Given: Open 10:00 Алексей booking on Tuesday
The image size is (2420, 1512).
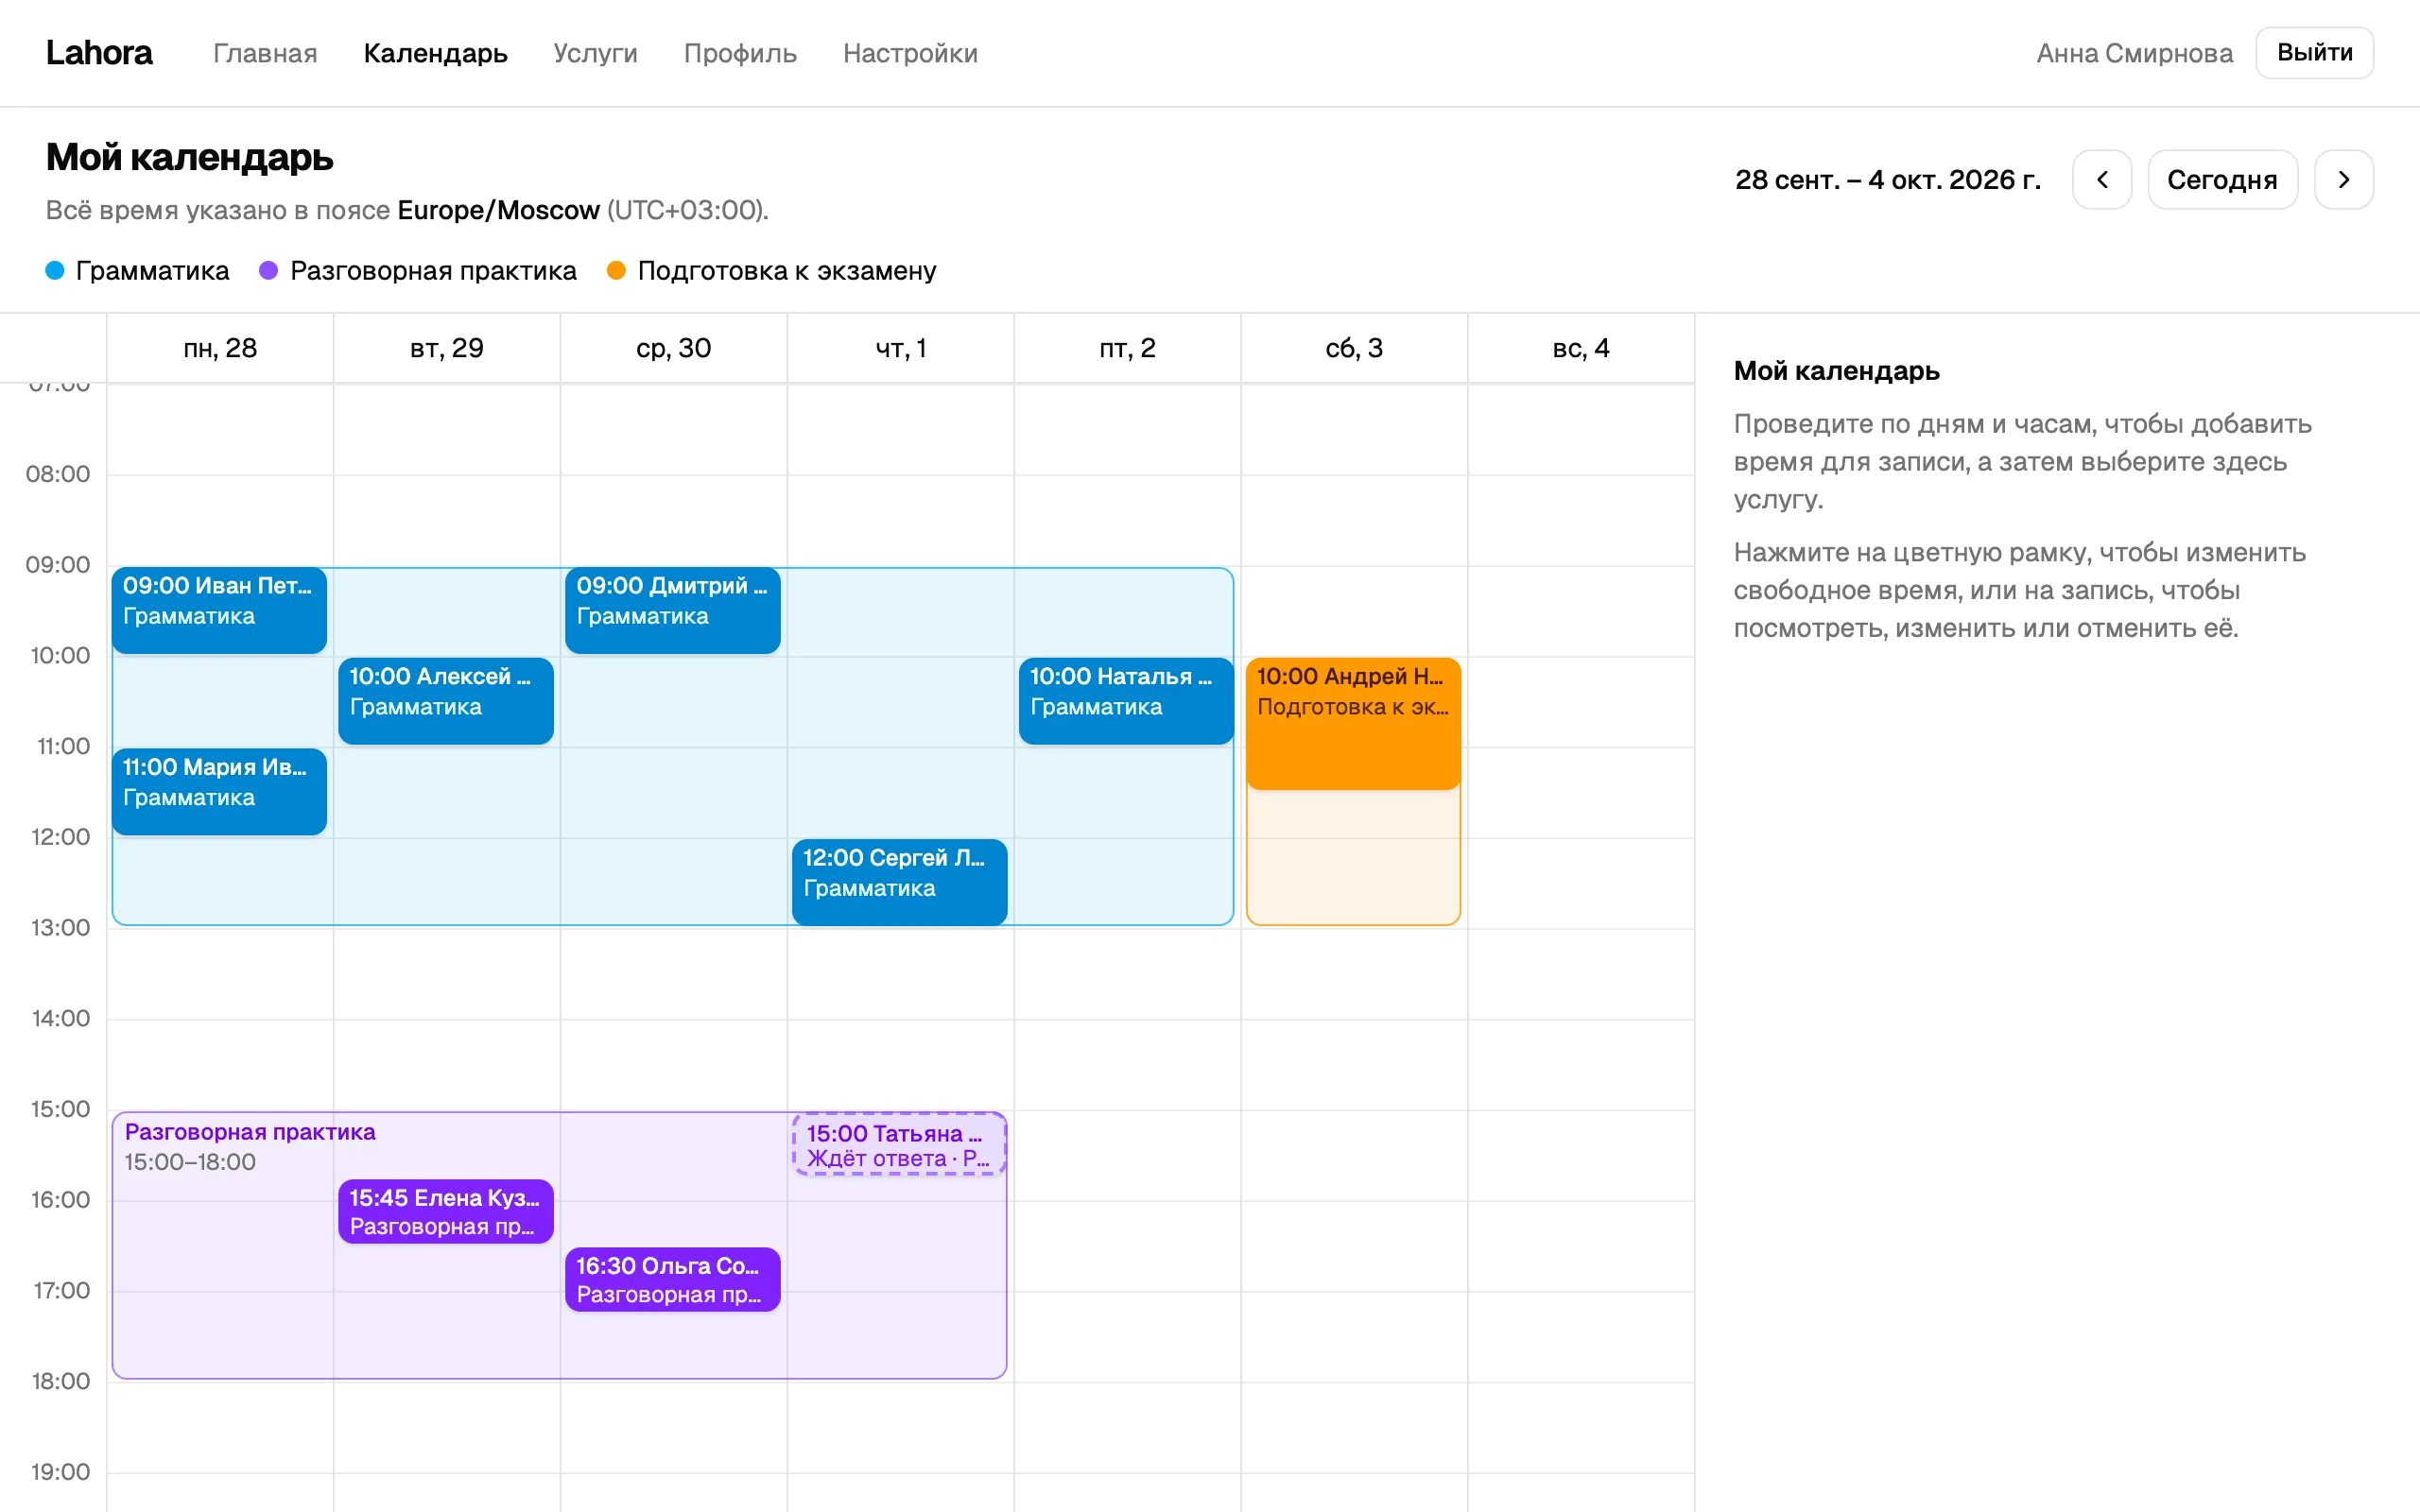Looking at the screenshot, I should point(446,700).
